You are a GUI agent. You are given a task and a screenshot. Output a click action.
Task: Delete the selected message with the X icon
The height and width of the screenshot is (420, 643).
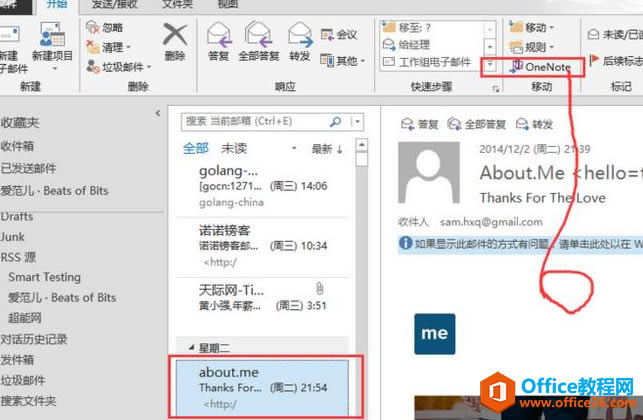click(x=175, y=34)
